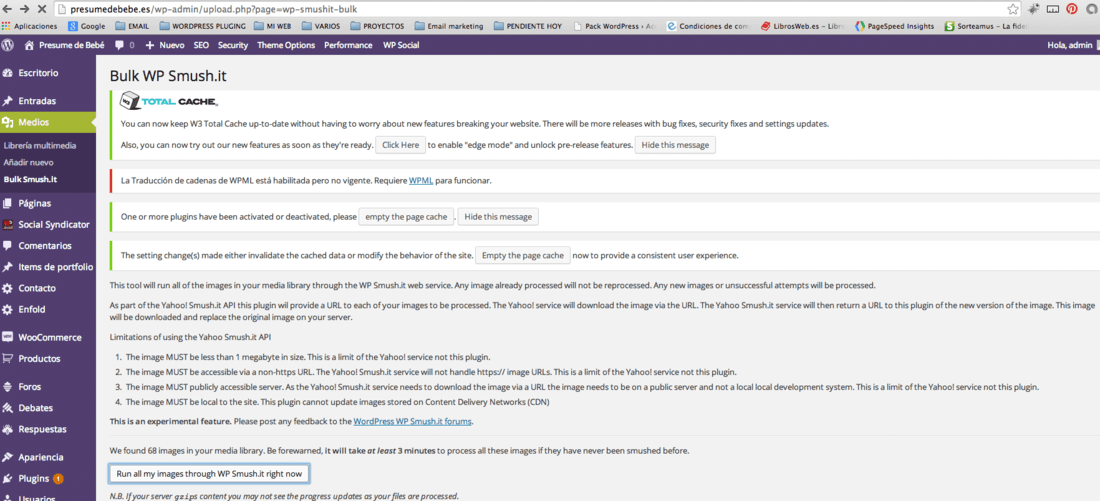This screenshot has height=501, width=1100.
Task: Click the Respuestas icon in sidebar
Action: tap(8, 429)
